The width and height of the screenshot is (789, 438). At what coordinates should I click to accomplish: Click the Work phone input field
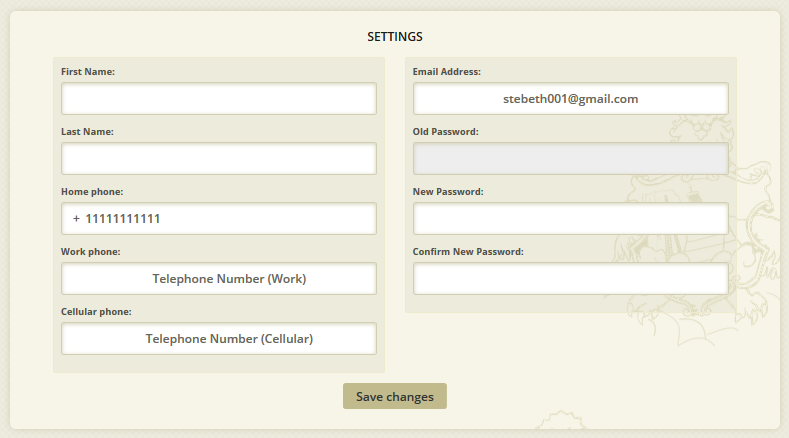point(219,278)
